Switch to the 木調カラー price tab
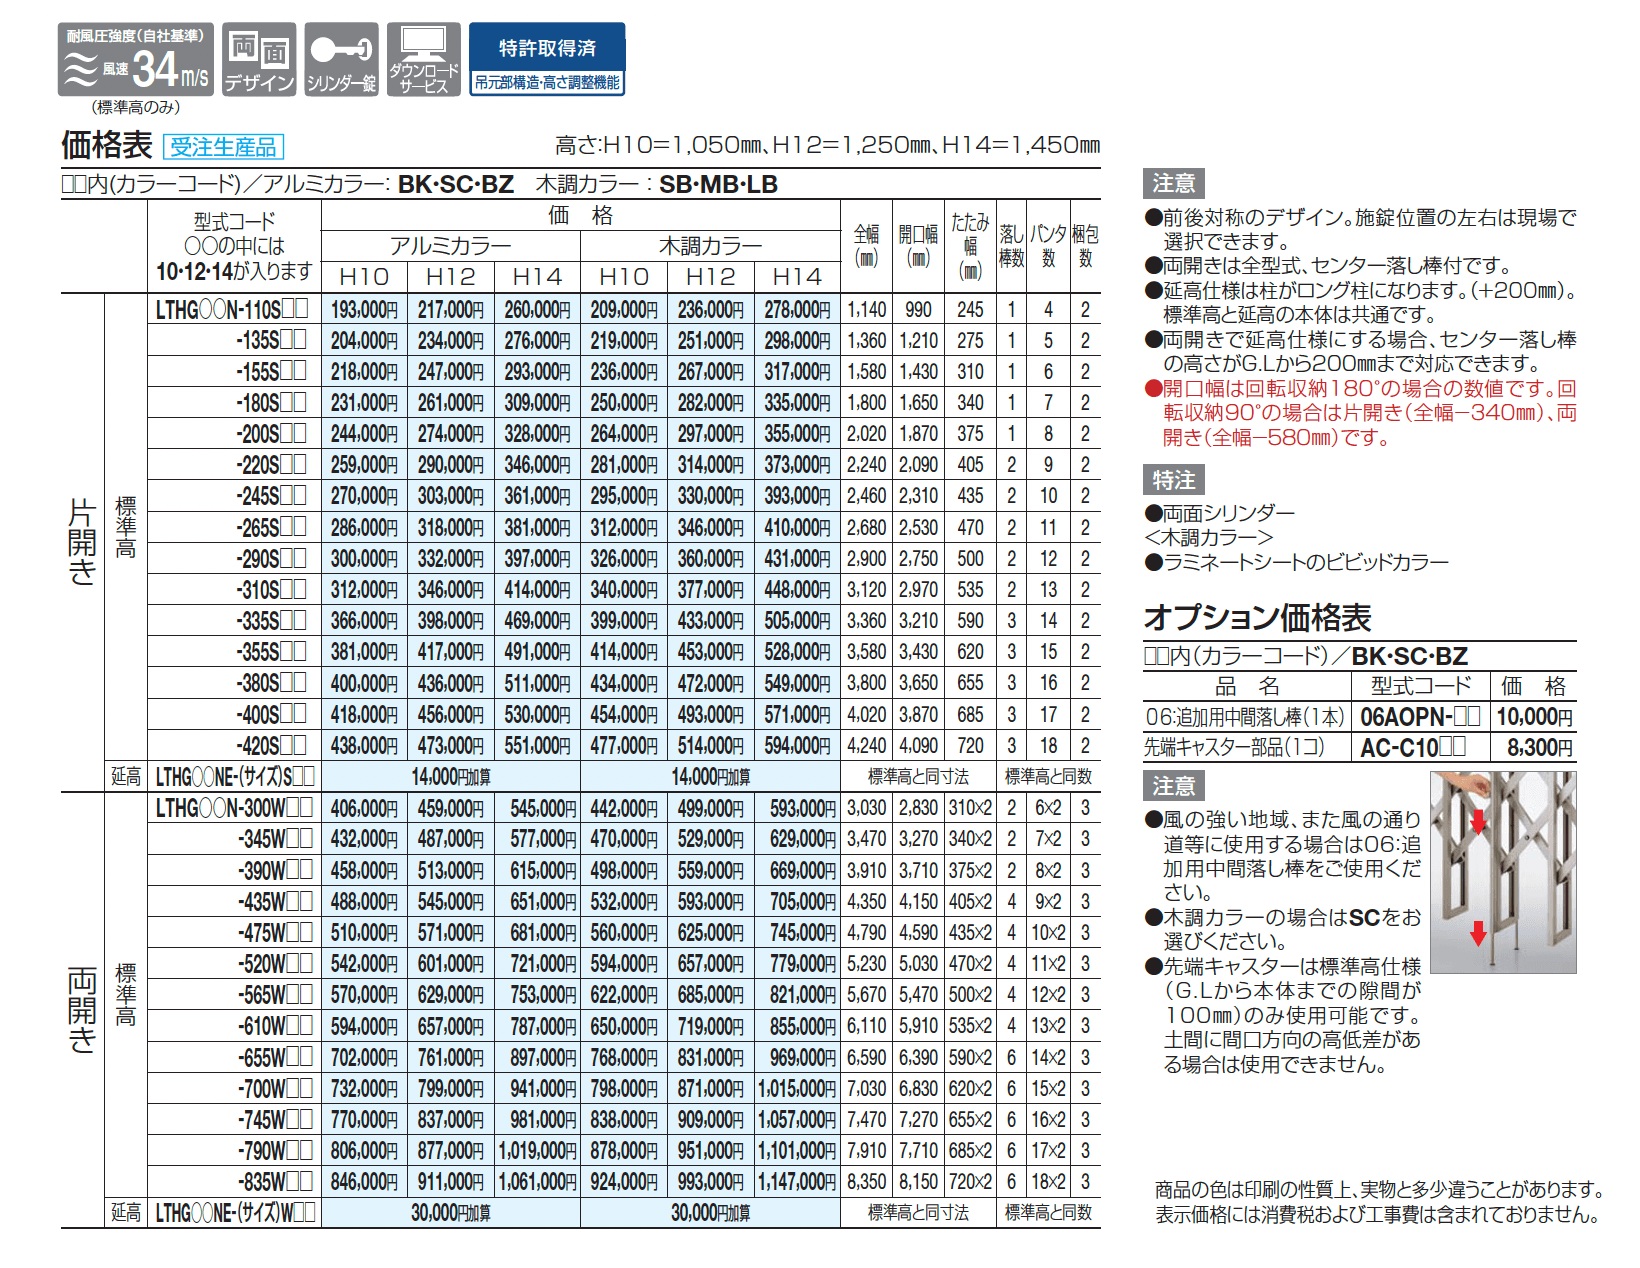Image resolution: width=1640 pixels, height=1268 pixels. [x=709, y=243]
